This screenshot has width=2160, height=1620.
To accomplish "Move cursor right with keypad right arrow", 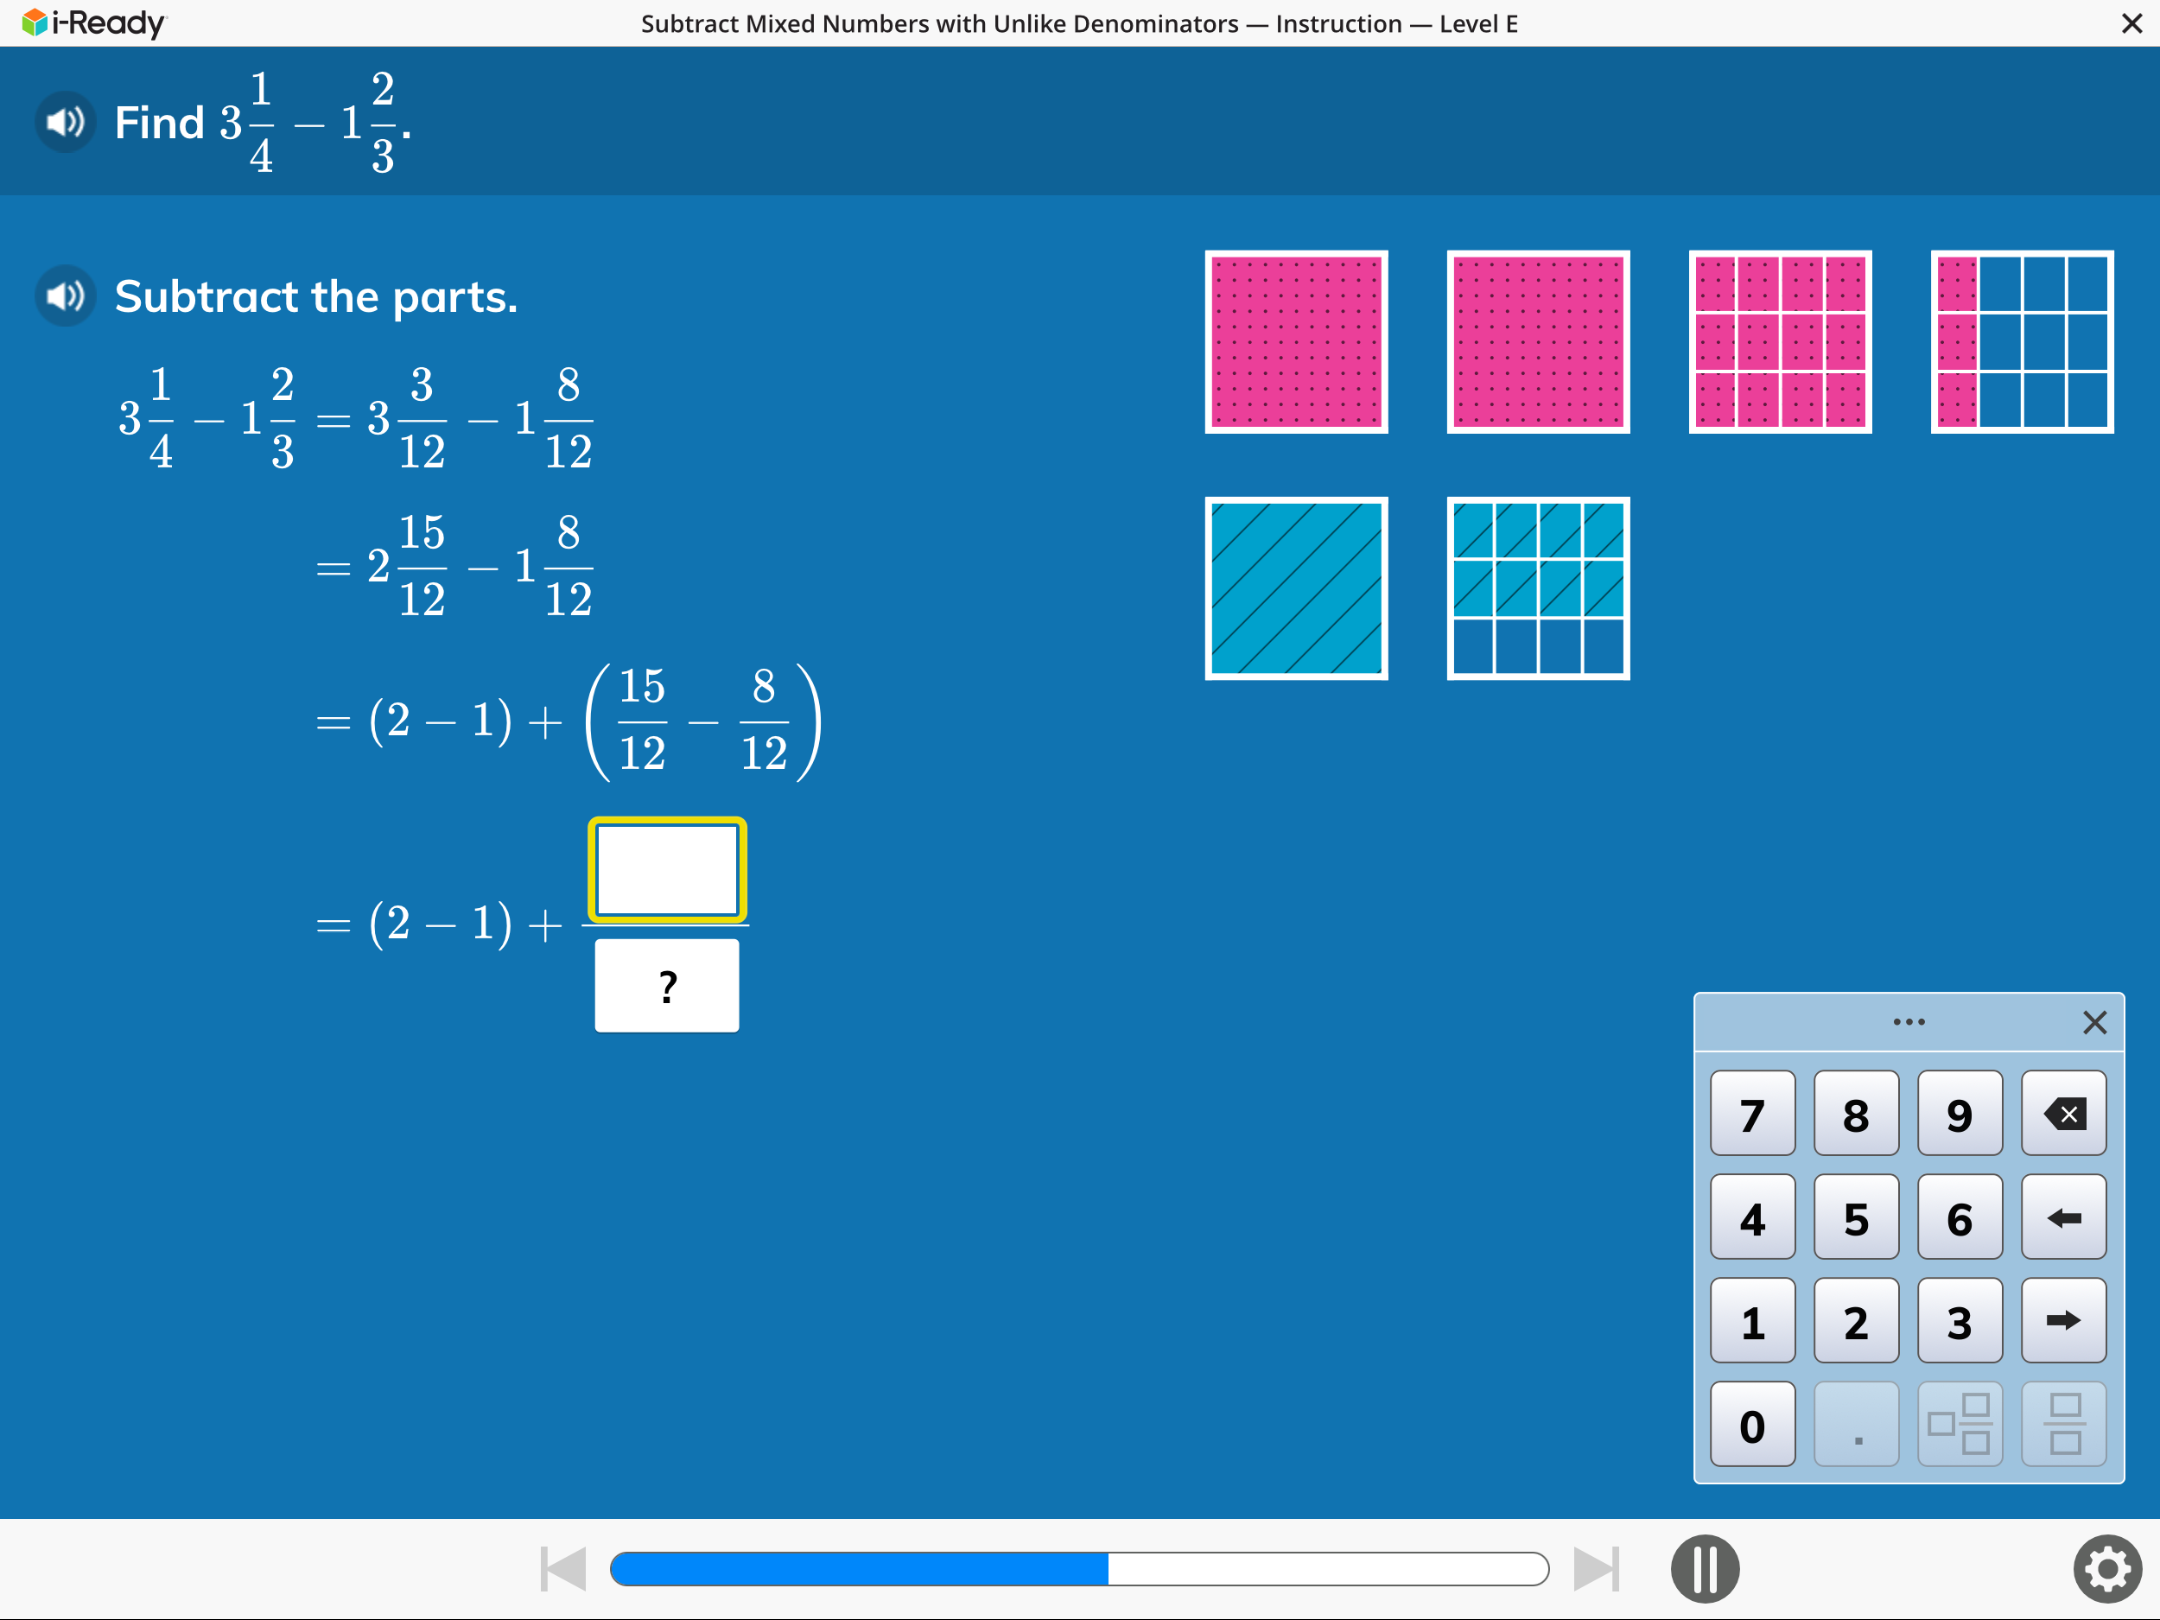I will coord(2064,1321).
